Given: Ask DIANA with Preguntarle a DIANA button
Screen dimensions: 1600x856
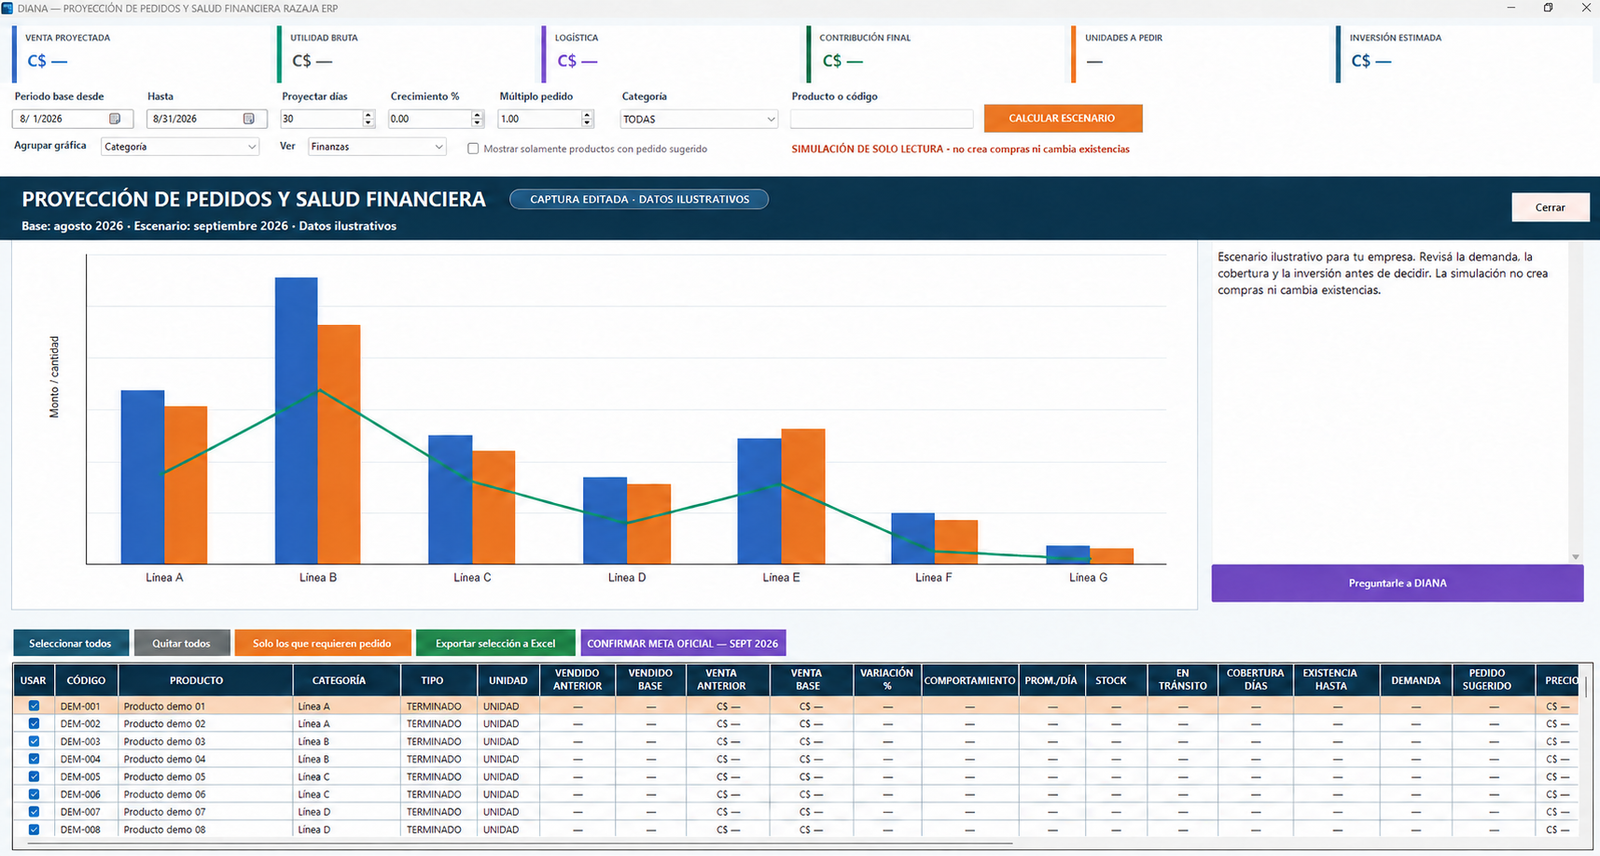Looking at the screenshot, I should pyautogui.click(x=1397, y=583).
